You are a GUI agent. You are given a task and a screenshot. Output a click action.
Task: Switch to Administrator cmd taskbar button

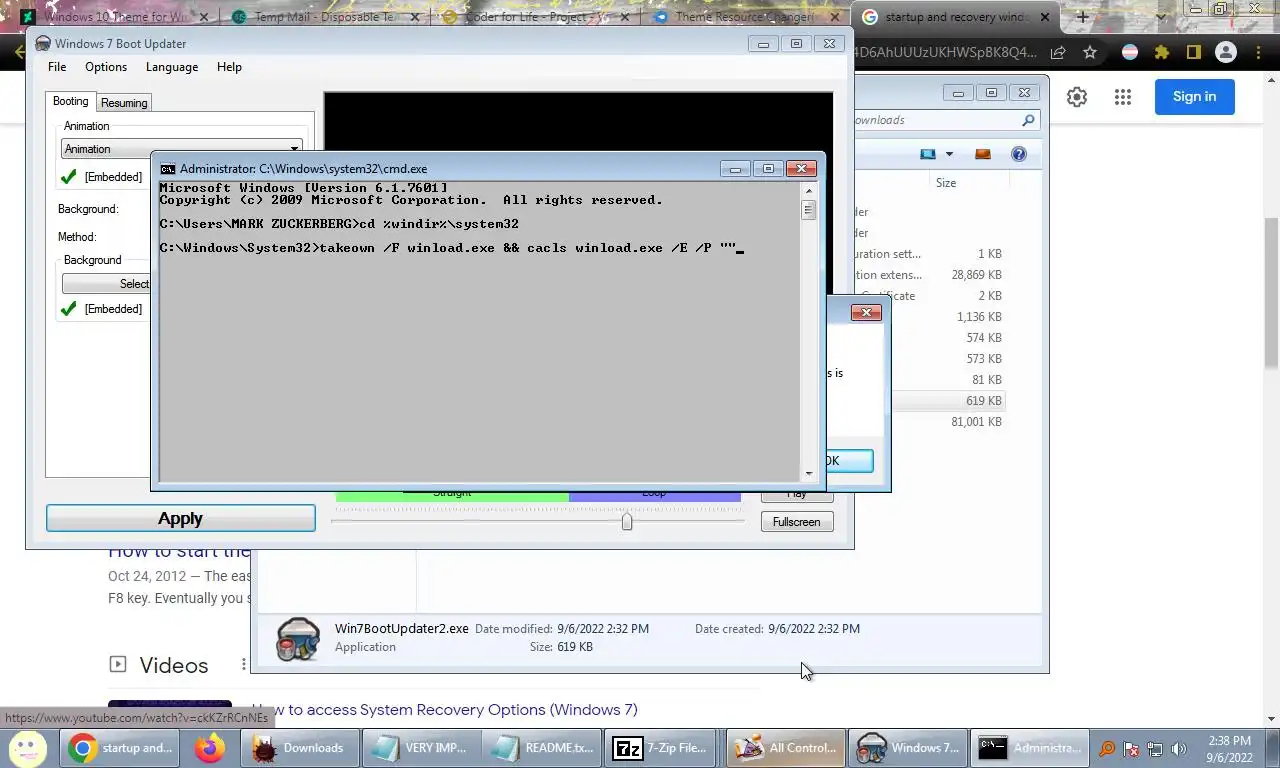coord(1030,748)
